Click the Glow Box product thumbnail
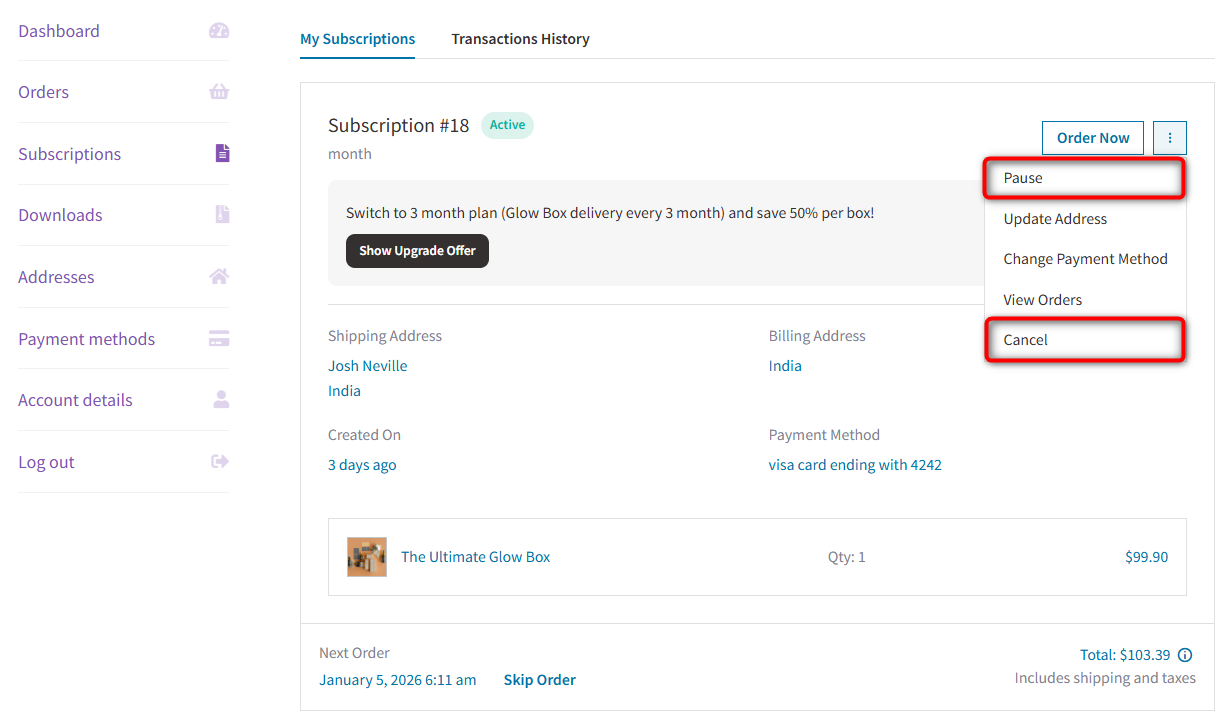 [367, 556]
